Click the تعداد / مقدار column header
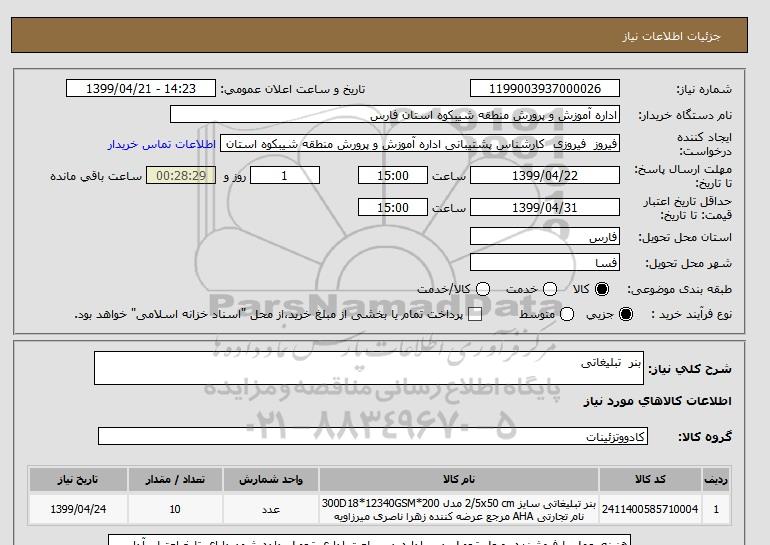The height and width of the screenshot is (545, 770). [175, 479]
